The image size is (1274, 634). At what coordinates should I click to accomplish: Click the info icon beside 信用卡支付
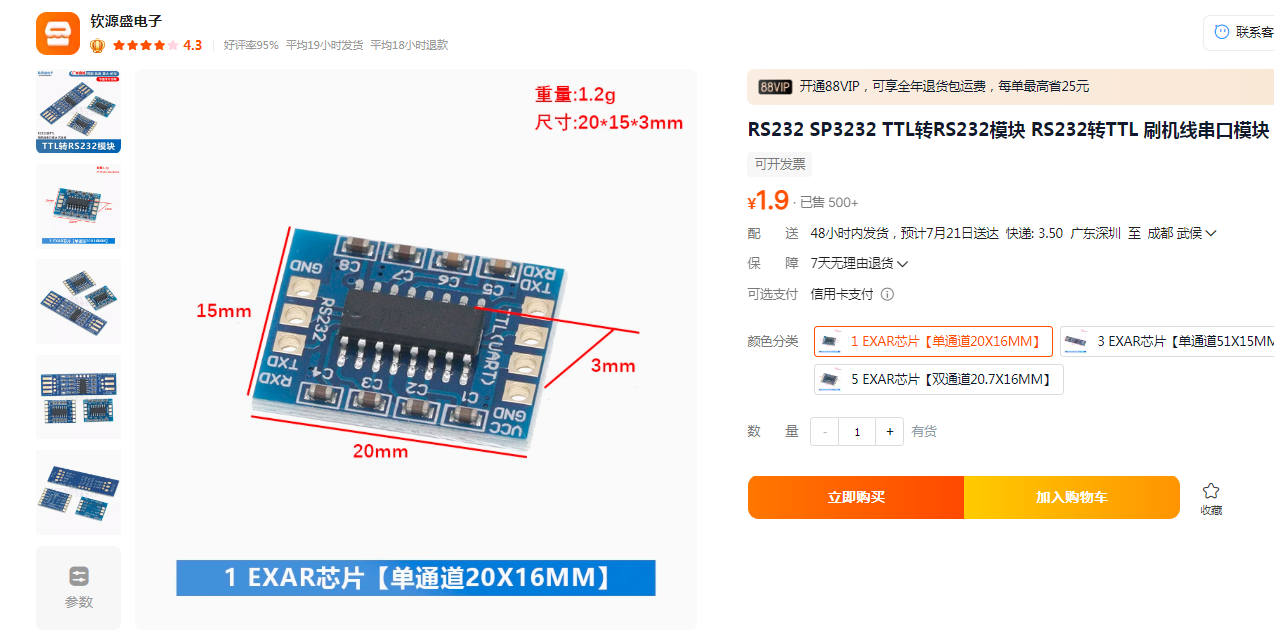click(887, 294)
